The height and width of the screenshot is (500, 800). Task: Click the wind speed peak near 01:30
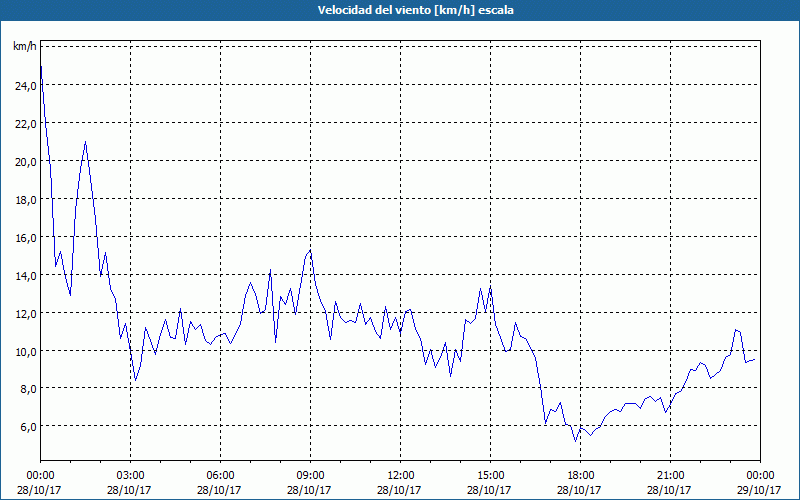[86, 142]
